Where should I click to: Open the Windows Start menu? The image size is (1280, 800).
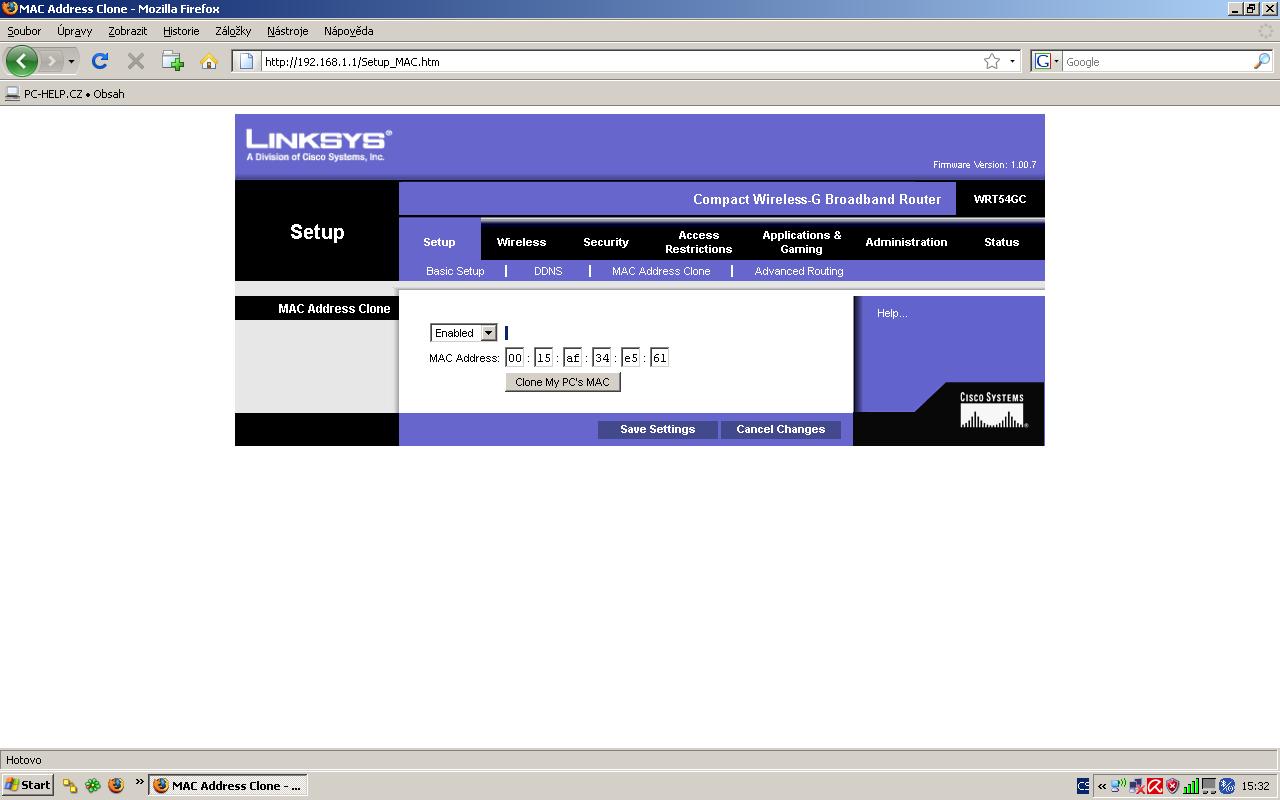(28, 785)
